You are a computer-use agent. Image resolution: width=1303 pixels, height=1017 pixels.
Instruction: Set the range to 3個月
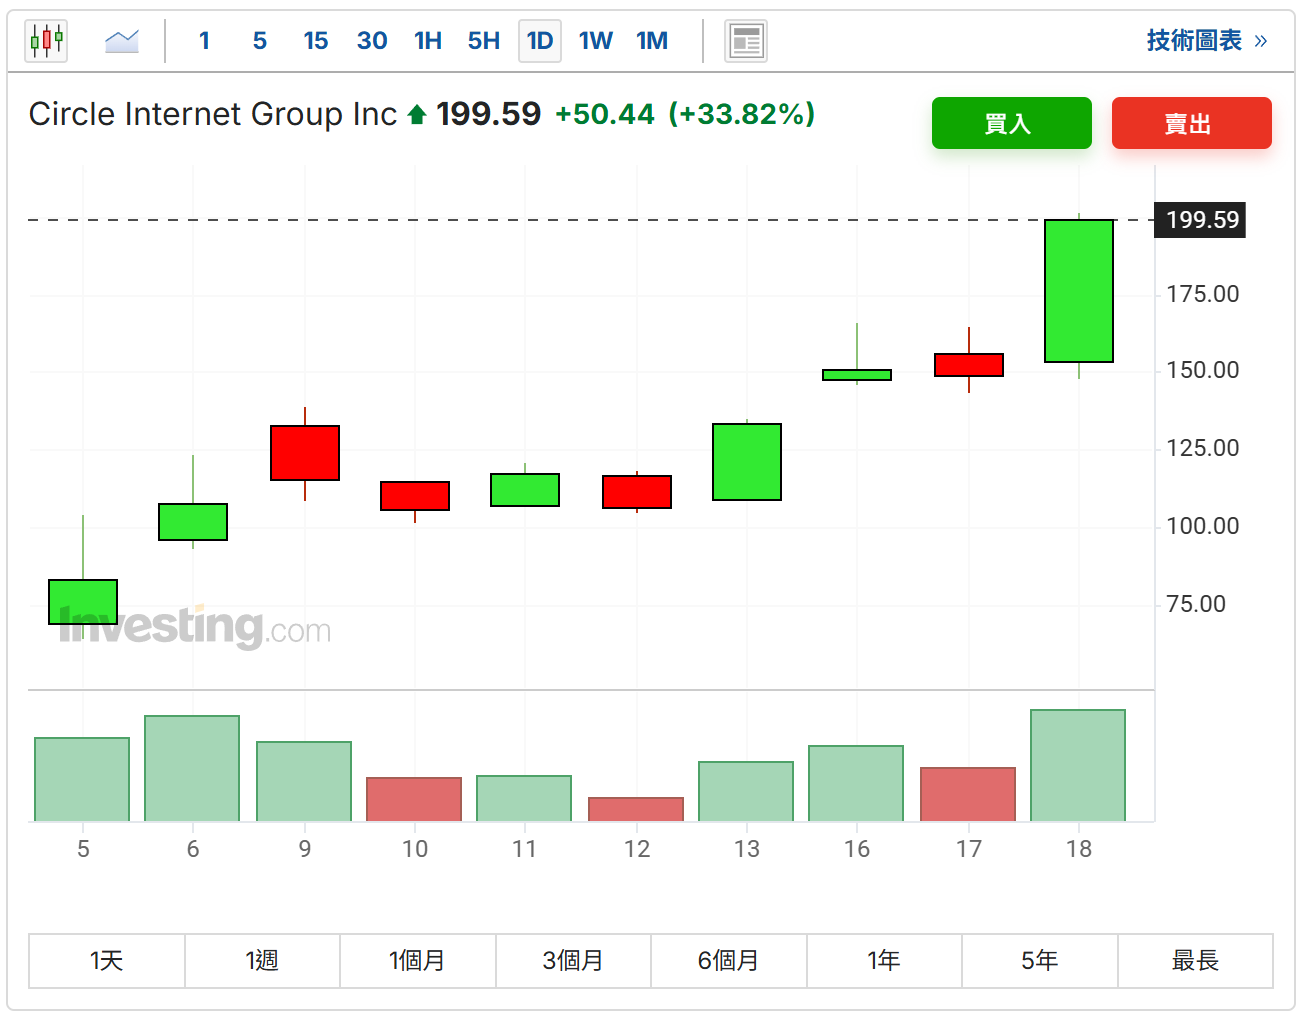pyautogui.click(x=573, y=961)
